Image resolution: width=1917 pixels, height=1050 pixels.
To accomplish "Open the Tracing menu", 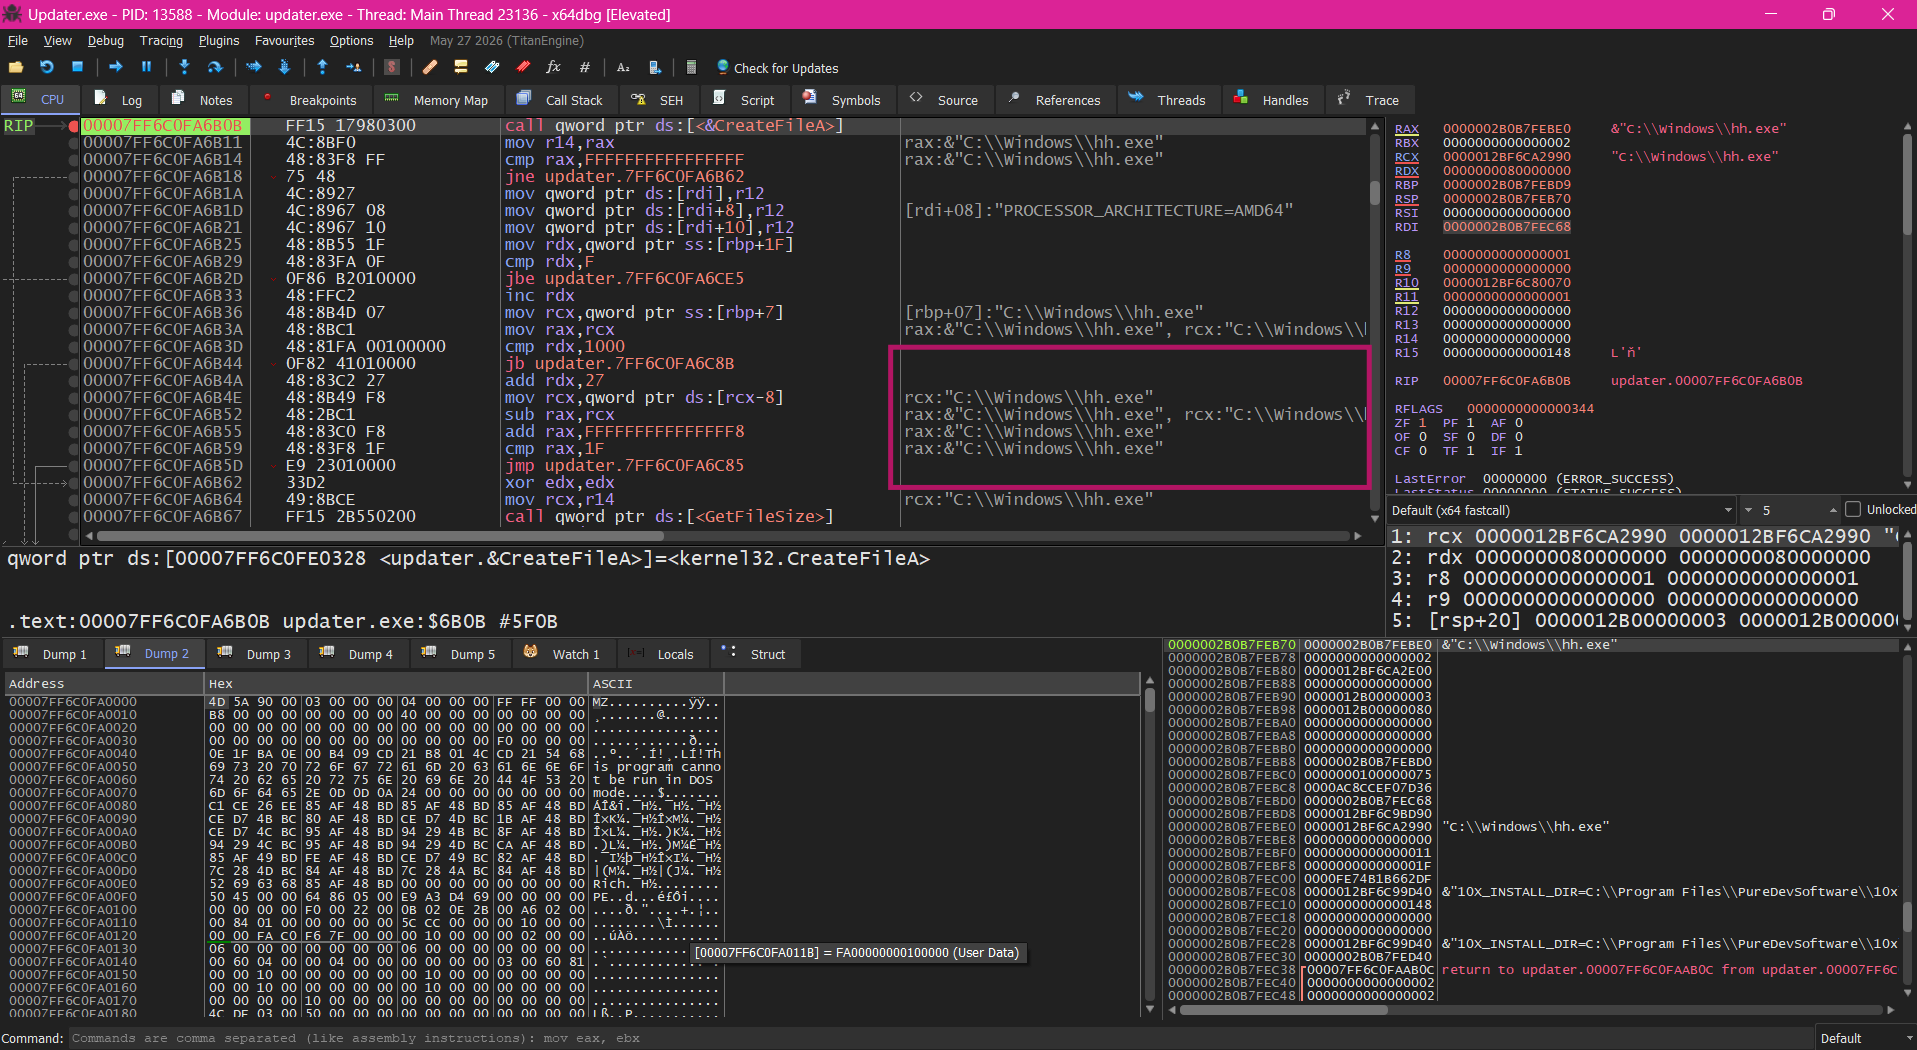I will [x=161, y=41].
